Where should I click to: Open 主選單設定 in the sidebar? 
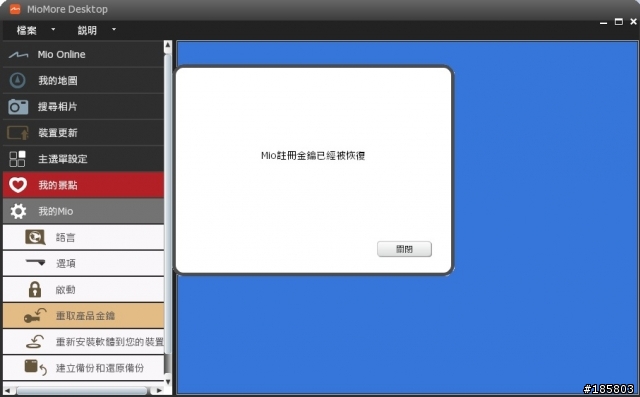(83, 159)
